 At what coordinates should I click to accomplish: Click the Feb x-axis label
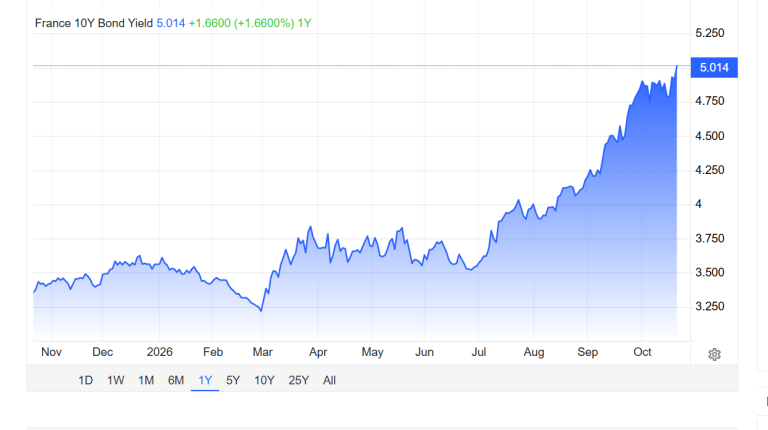point(213,352)
